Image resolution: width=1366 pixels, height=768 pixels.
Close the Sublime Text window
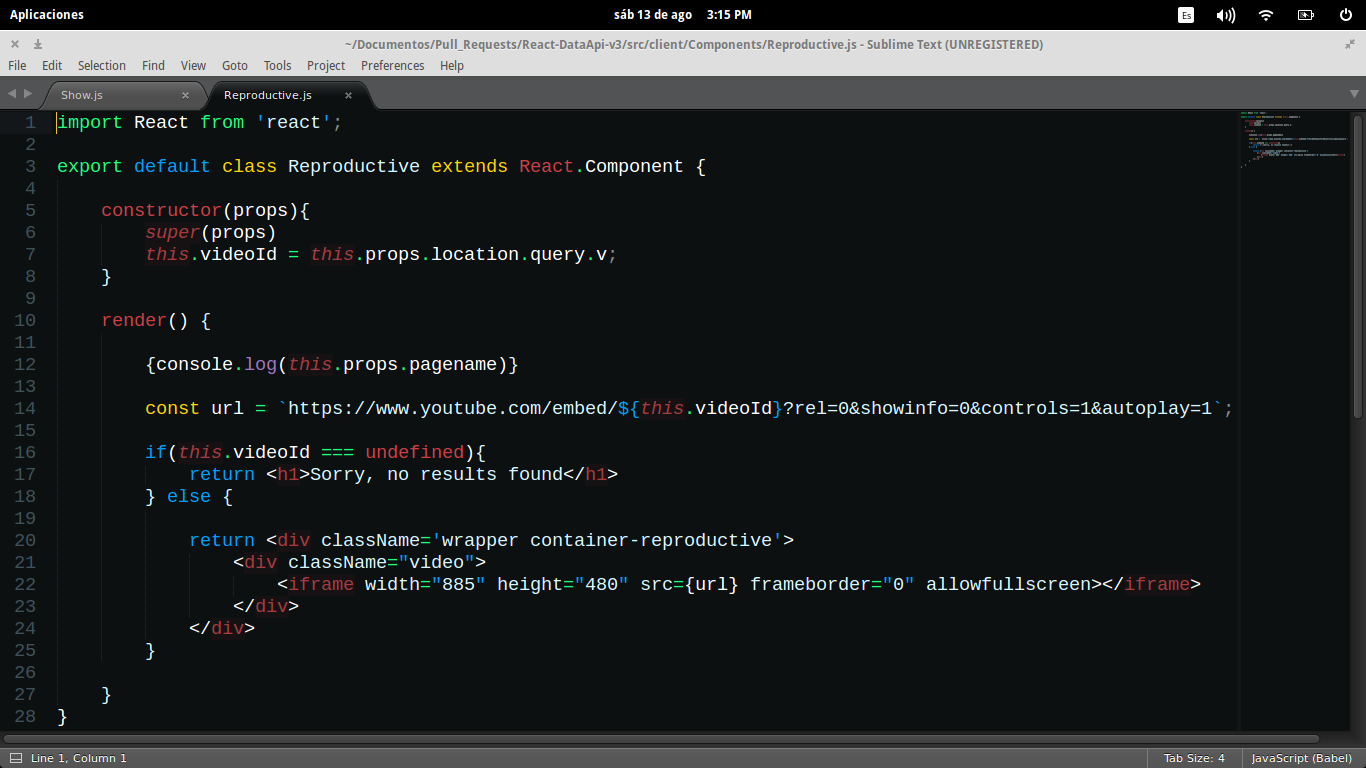15,44
